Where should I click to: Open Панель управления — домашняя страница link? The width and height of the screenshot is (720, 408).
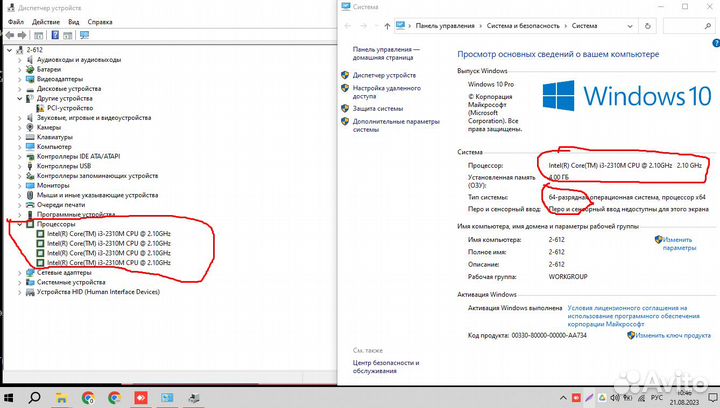coord(386,53)
